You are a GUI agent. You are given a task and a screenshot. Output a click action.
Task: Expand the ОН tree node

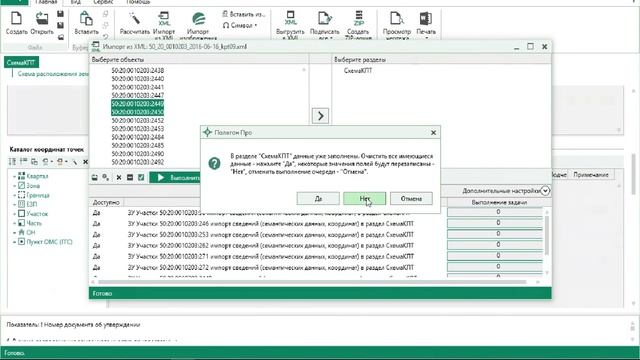click(14, 233)
